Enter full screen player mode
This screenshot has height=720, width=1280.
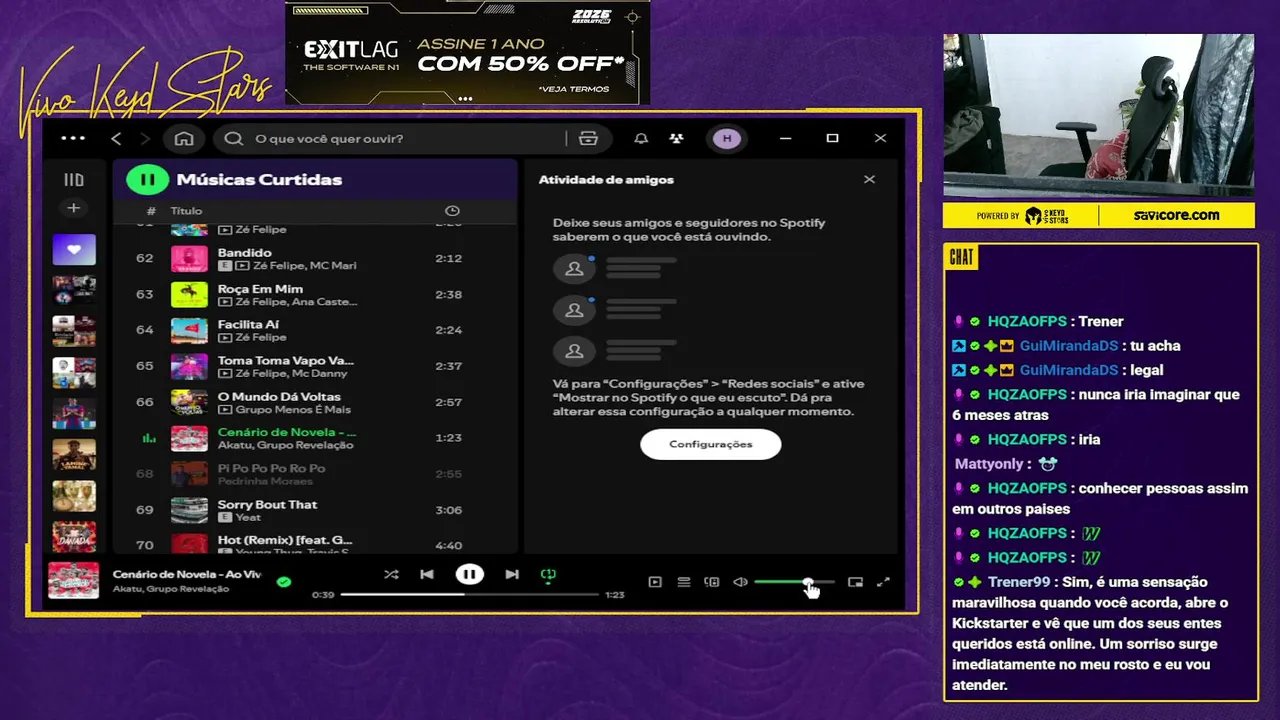pos(884,582)
